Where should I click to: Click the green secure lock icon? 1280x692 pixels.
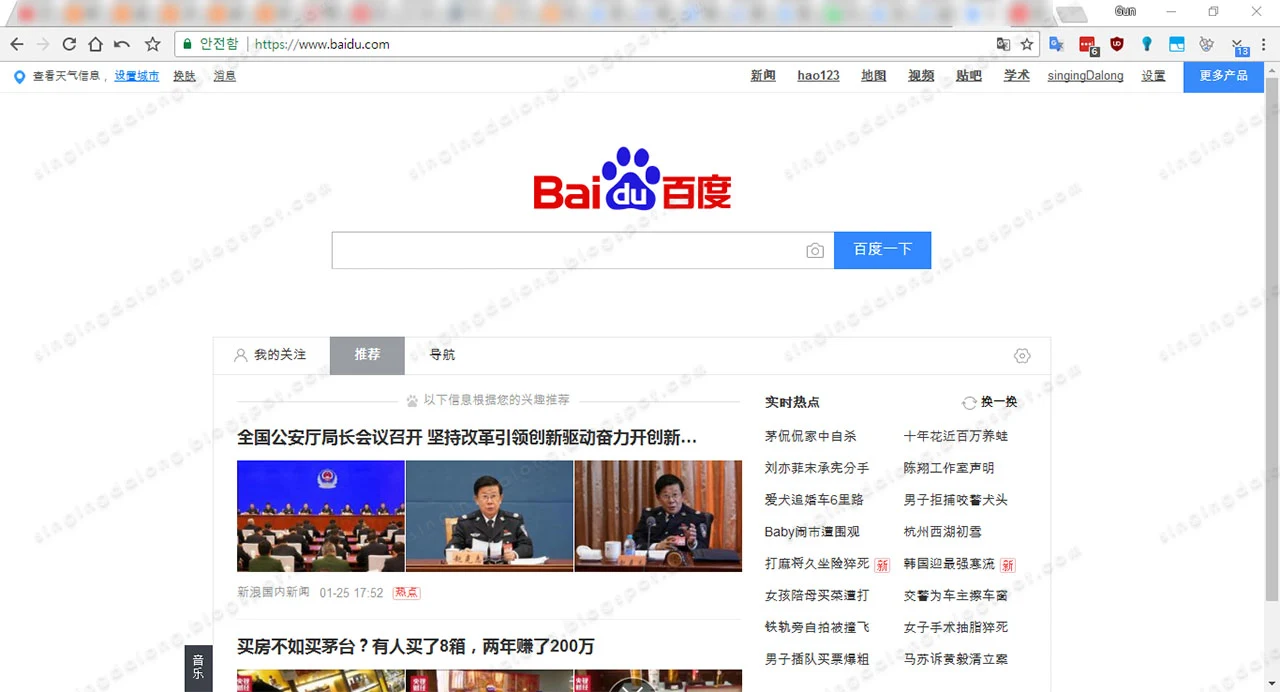point(186,44)
